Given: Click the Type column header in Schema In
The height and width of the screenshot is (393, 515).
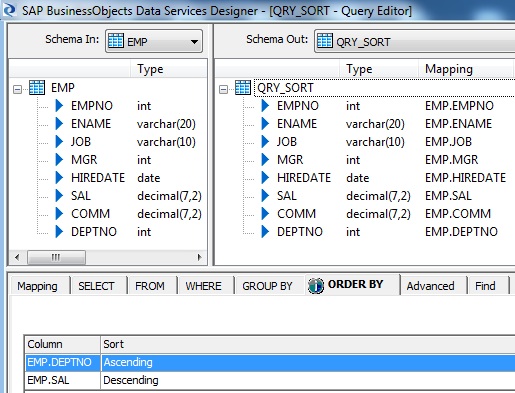Looking at the screenshot, I should (169, 69).
